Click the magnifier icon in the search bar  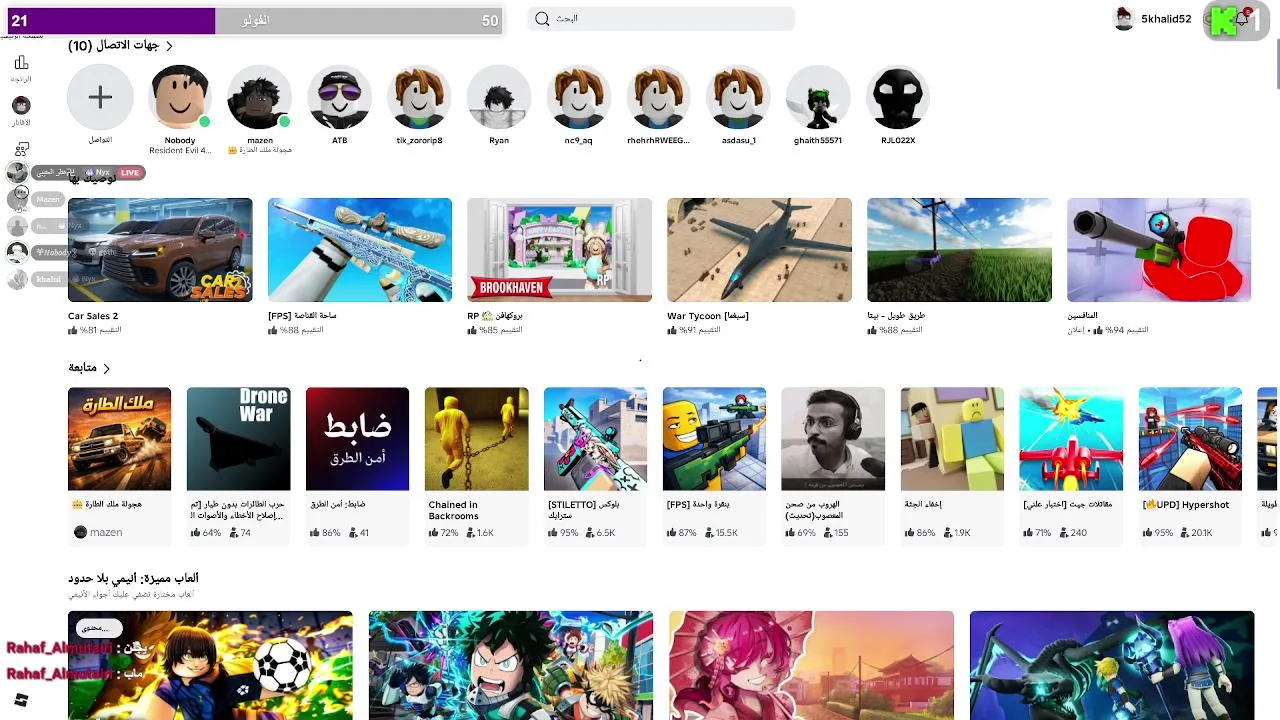coord(542,19)
